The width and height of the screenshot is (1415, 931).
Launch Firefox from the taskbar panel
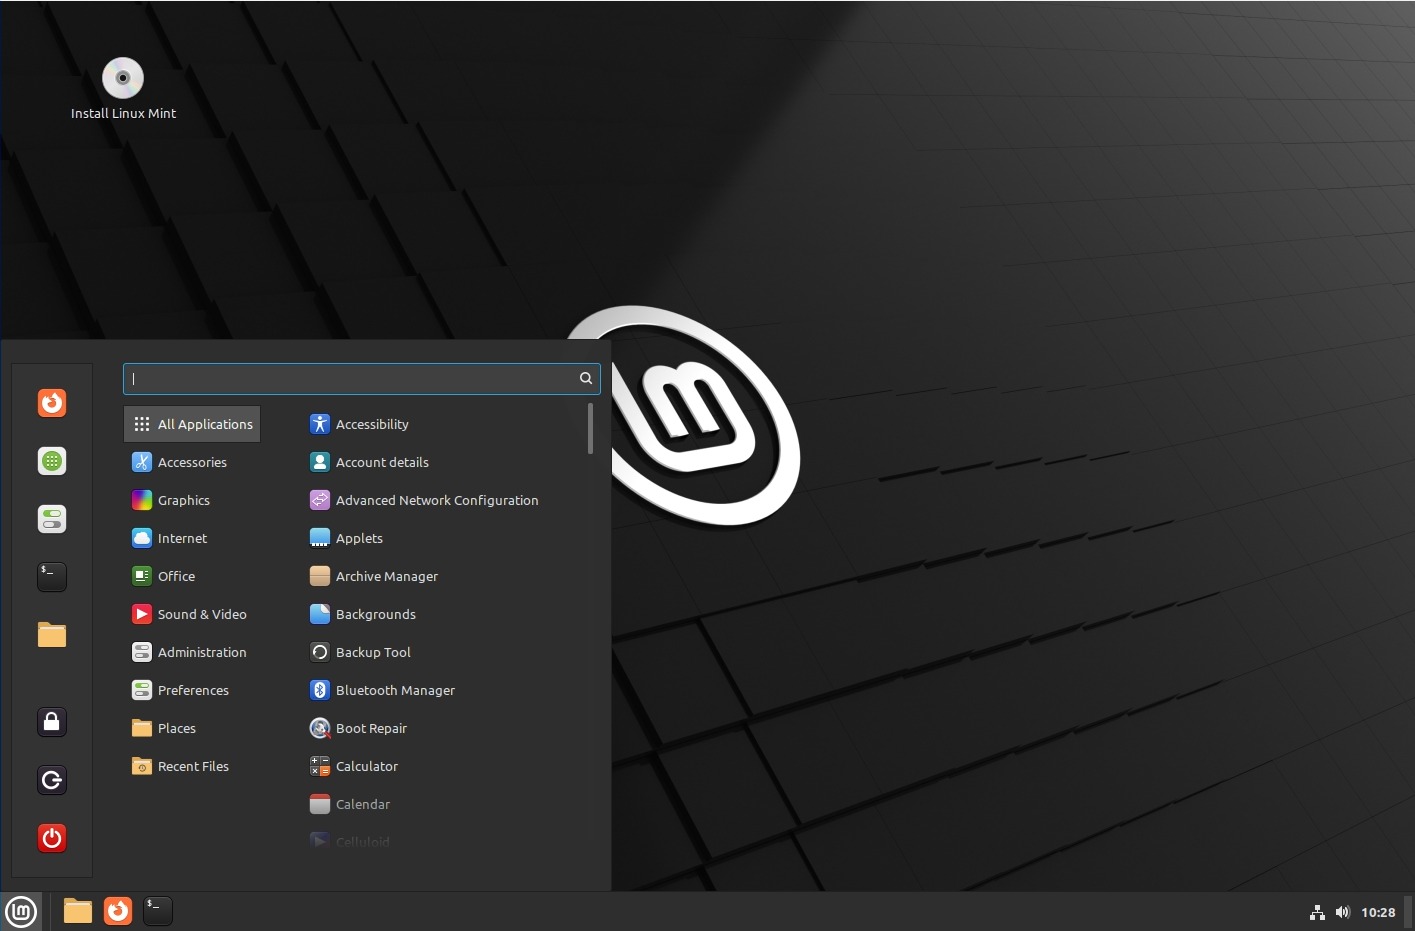coord(118,911)
